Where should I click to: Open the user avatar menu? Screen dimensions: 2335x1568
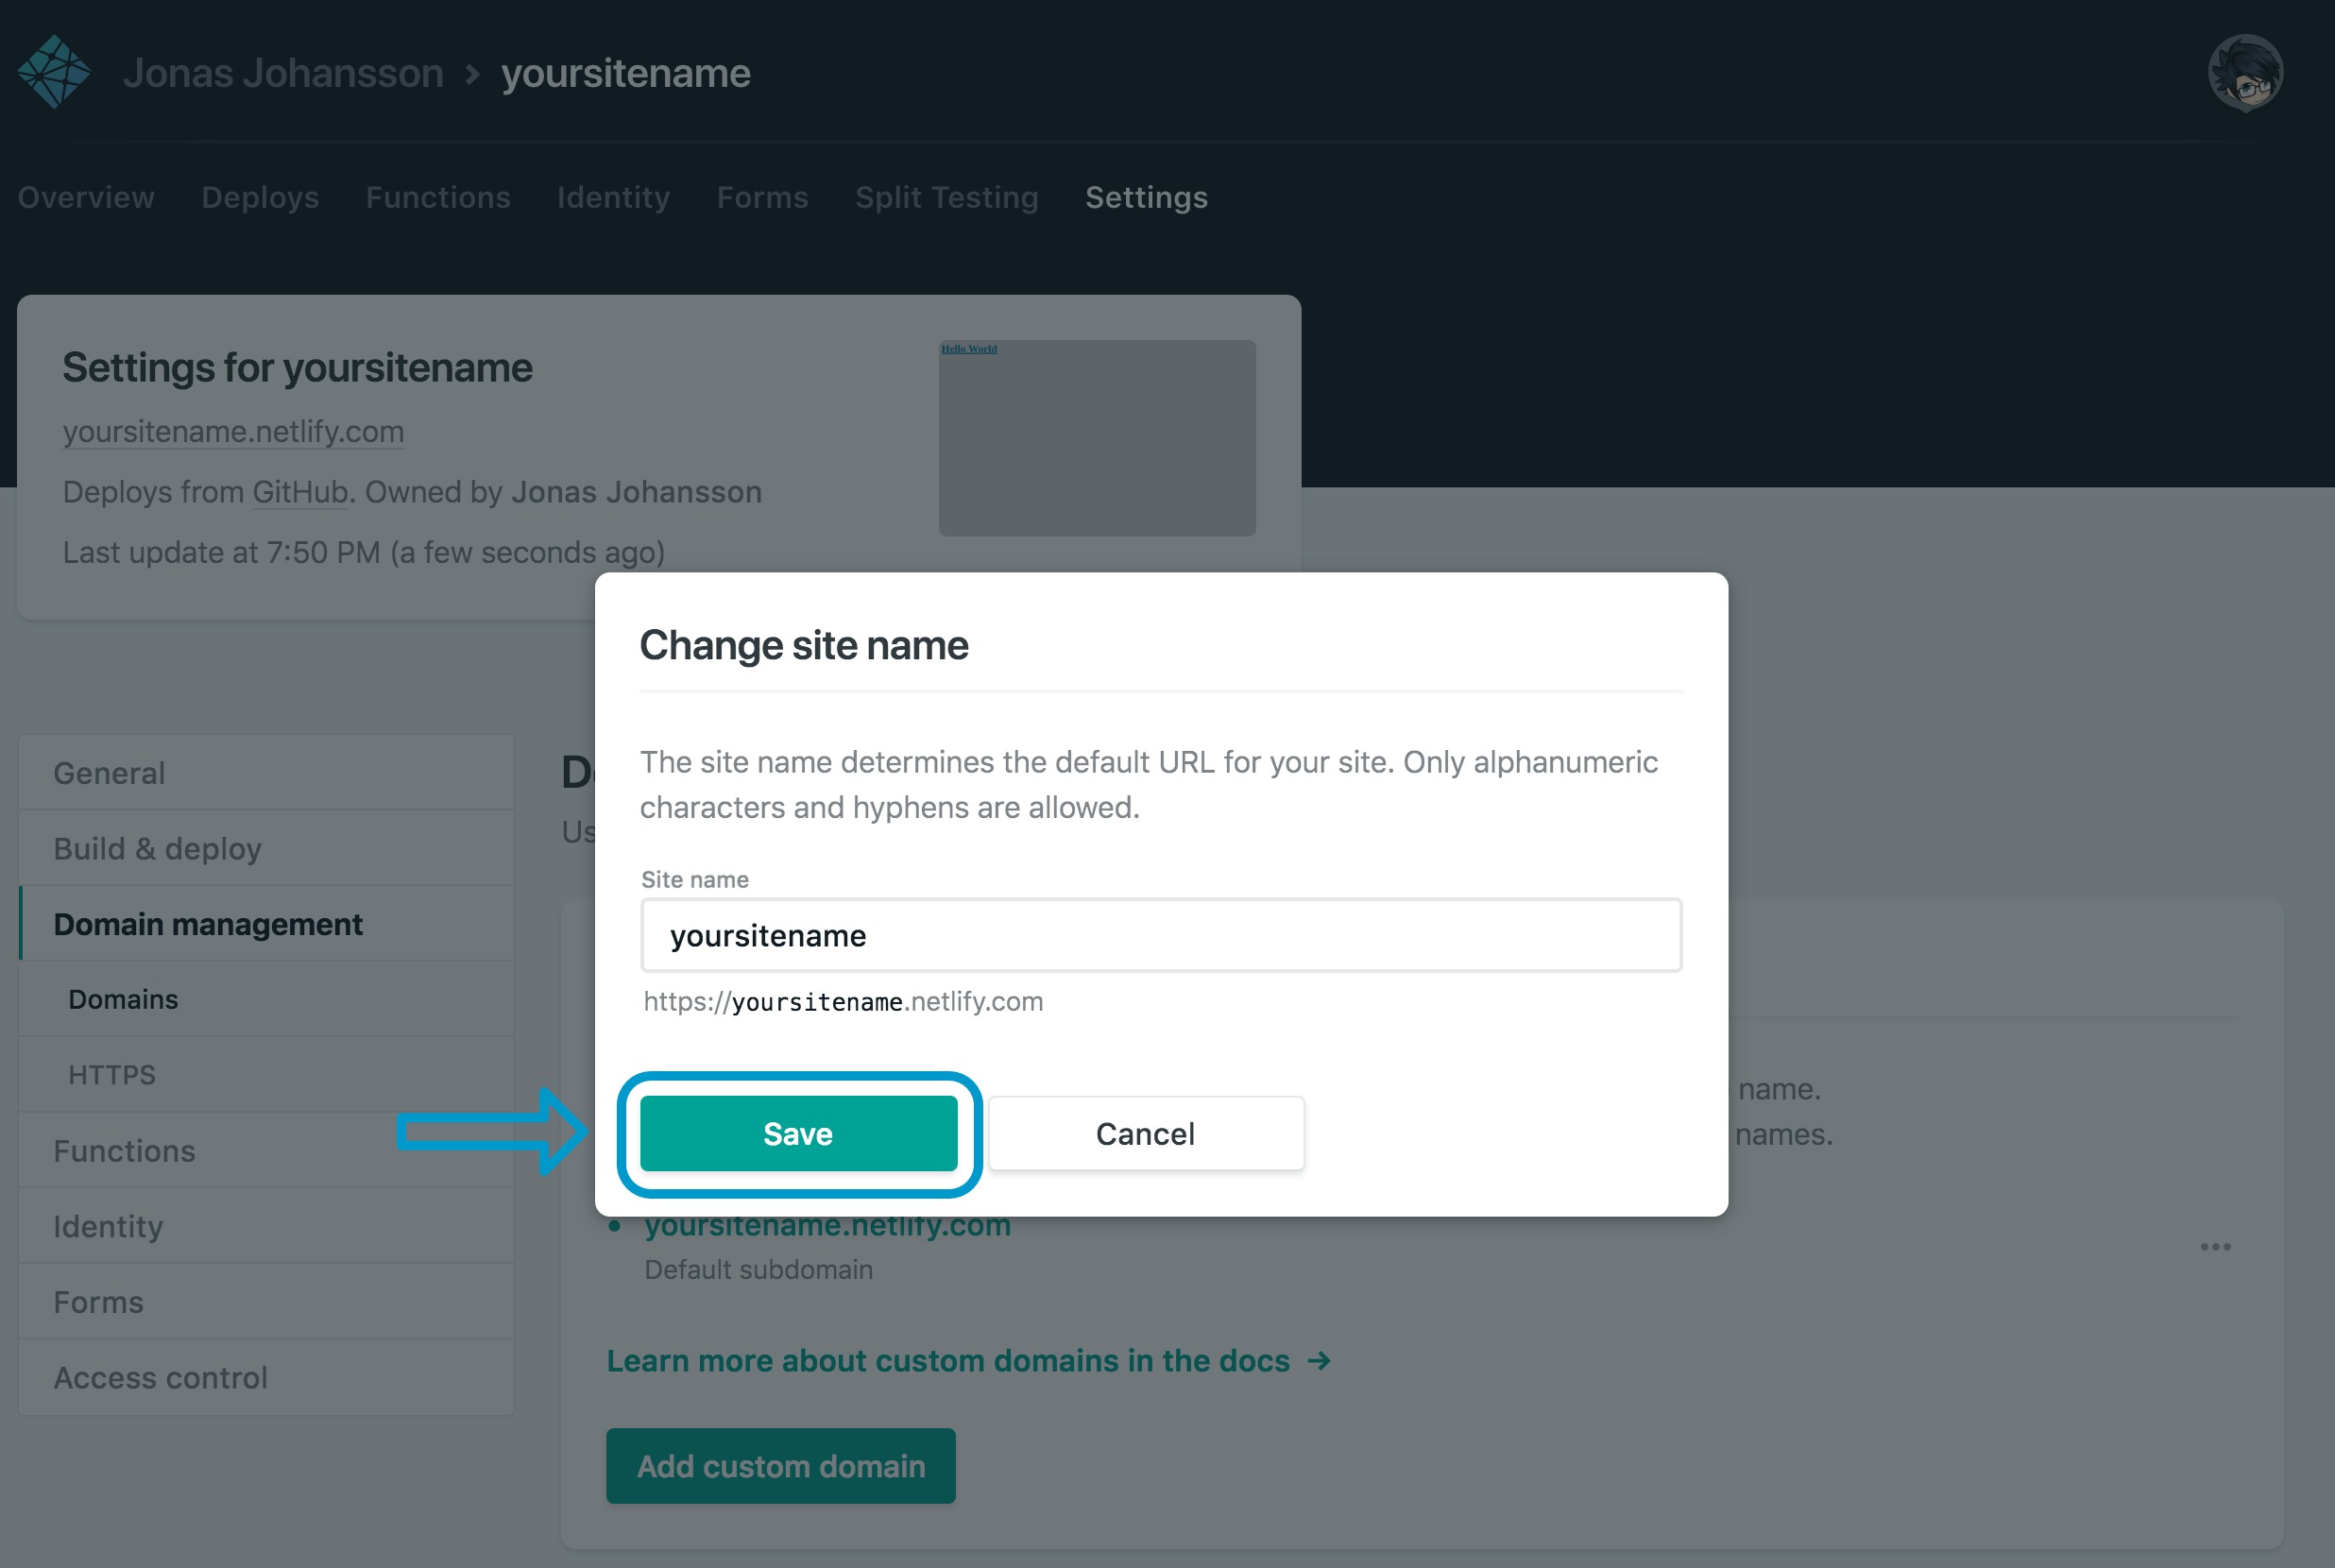(2245, 73)
